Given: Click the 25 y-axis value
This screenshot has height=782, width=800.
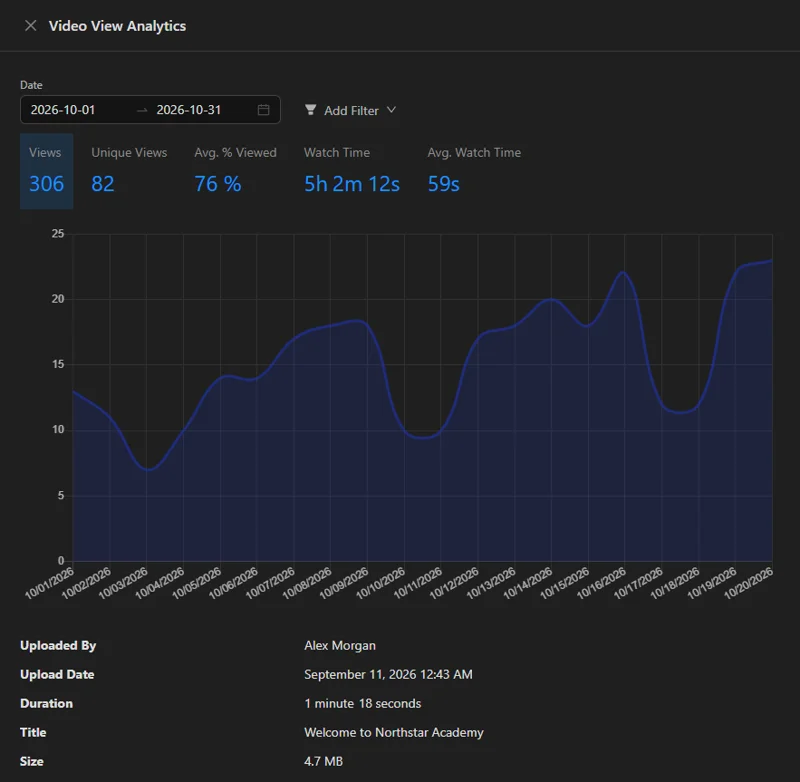Looking at the screenshot, I should pyautogui.click(x=58, y=234).
